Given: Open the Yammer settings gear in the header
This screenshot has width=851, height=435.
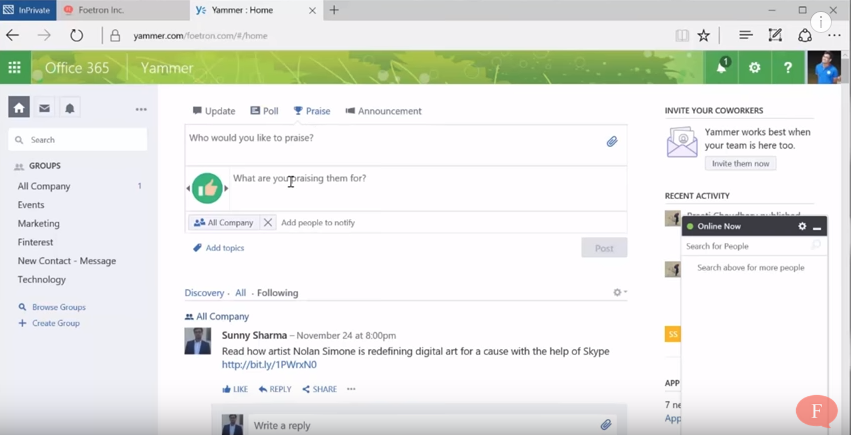Looking at the screenshot, I should pyautogui.click(x=754, y=67).
